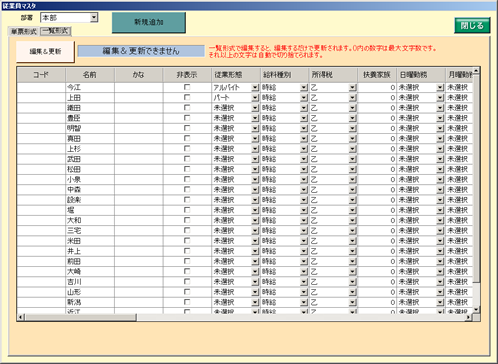Check the 非表示 box for 真田
Image resolution: width=498 pixels, height=364 pixels.
click(187, 138)
